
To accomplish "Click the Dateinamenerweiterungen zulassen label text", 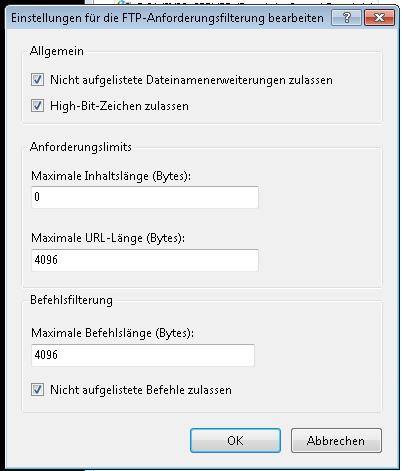I will click(x=239, y=80).
